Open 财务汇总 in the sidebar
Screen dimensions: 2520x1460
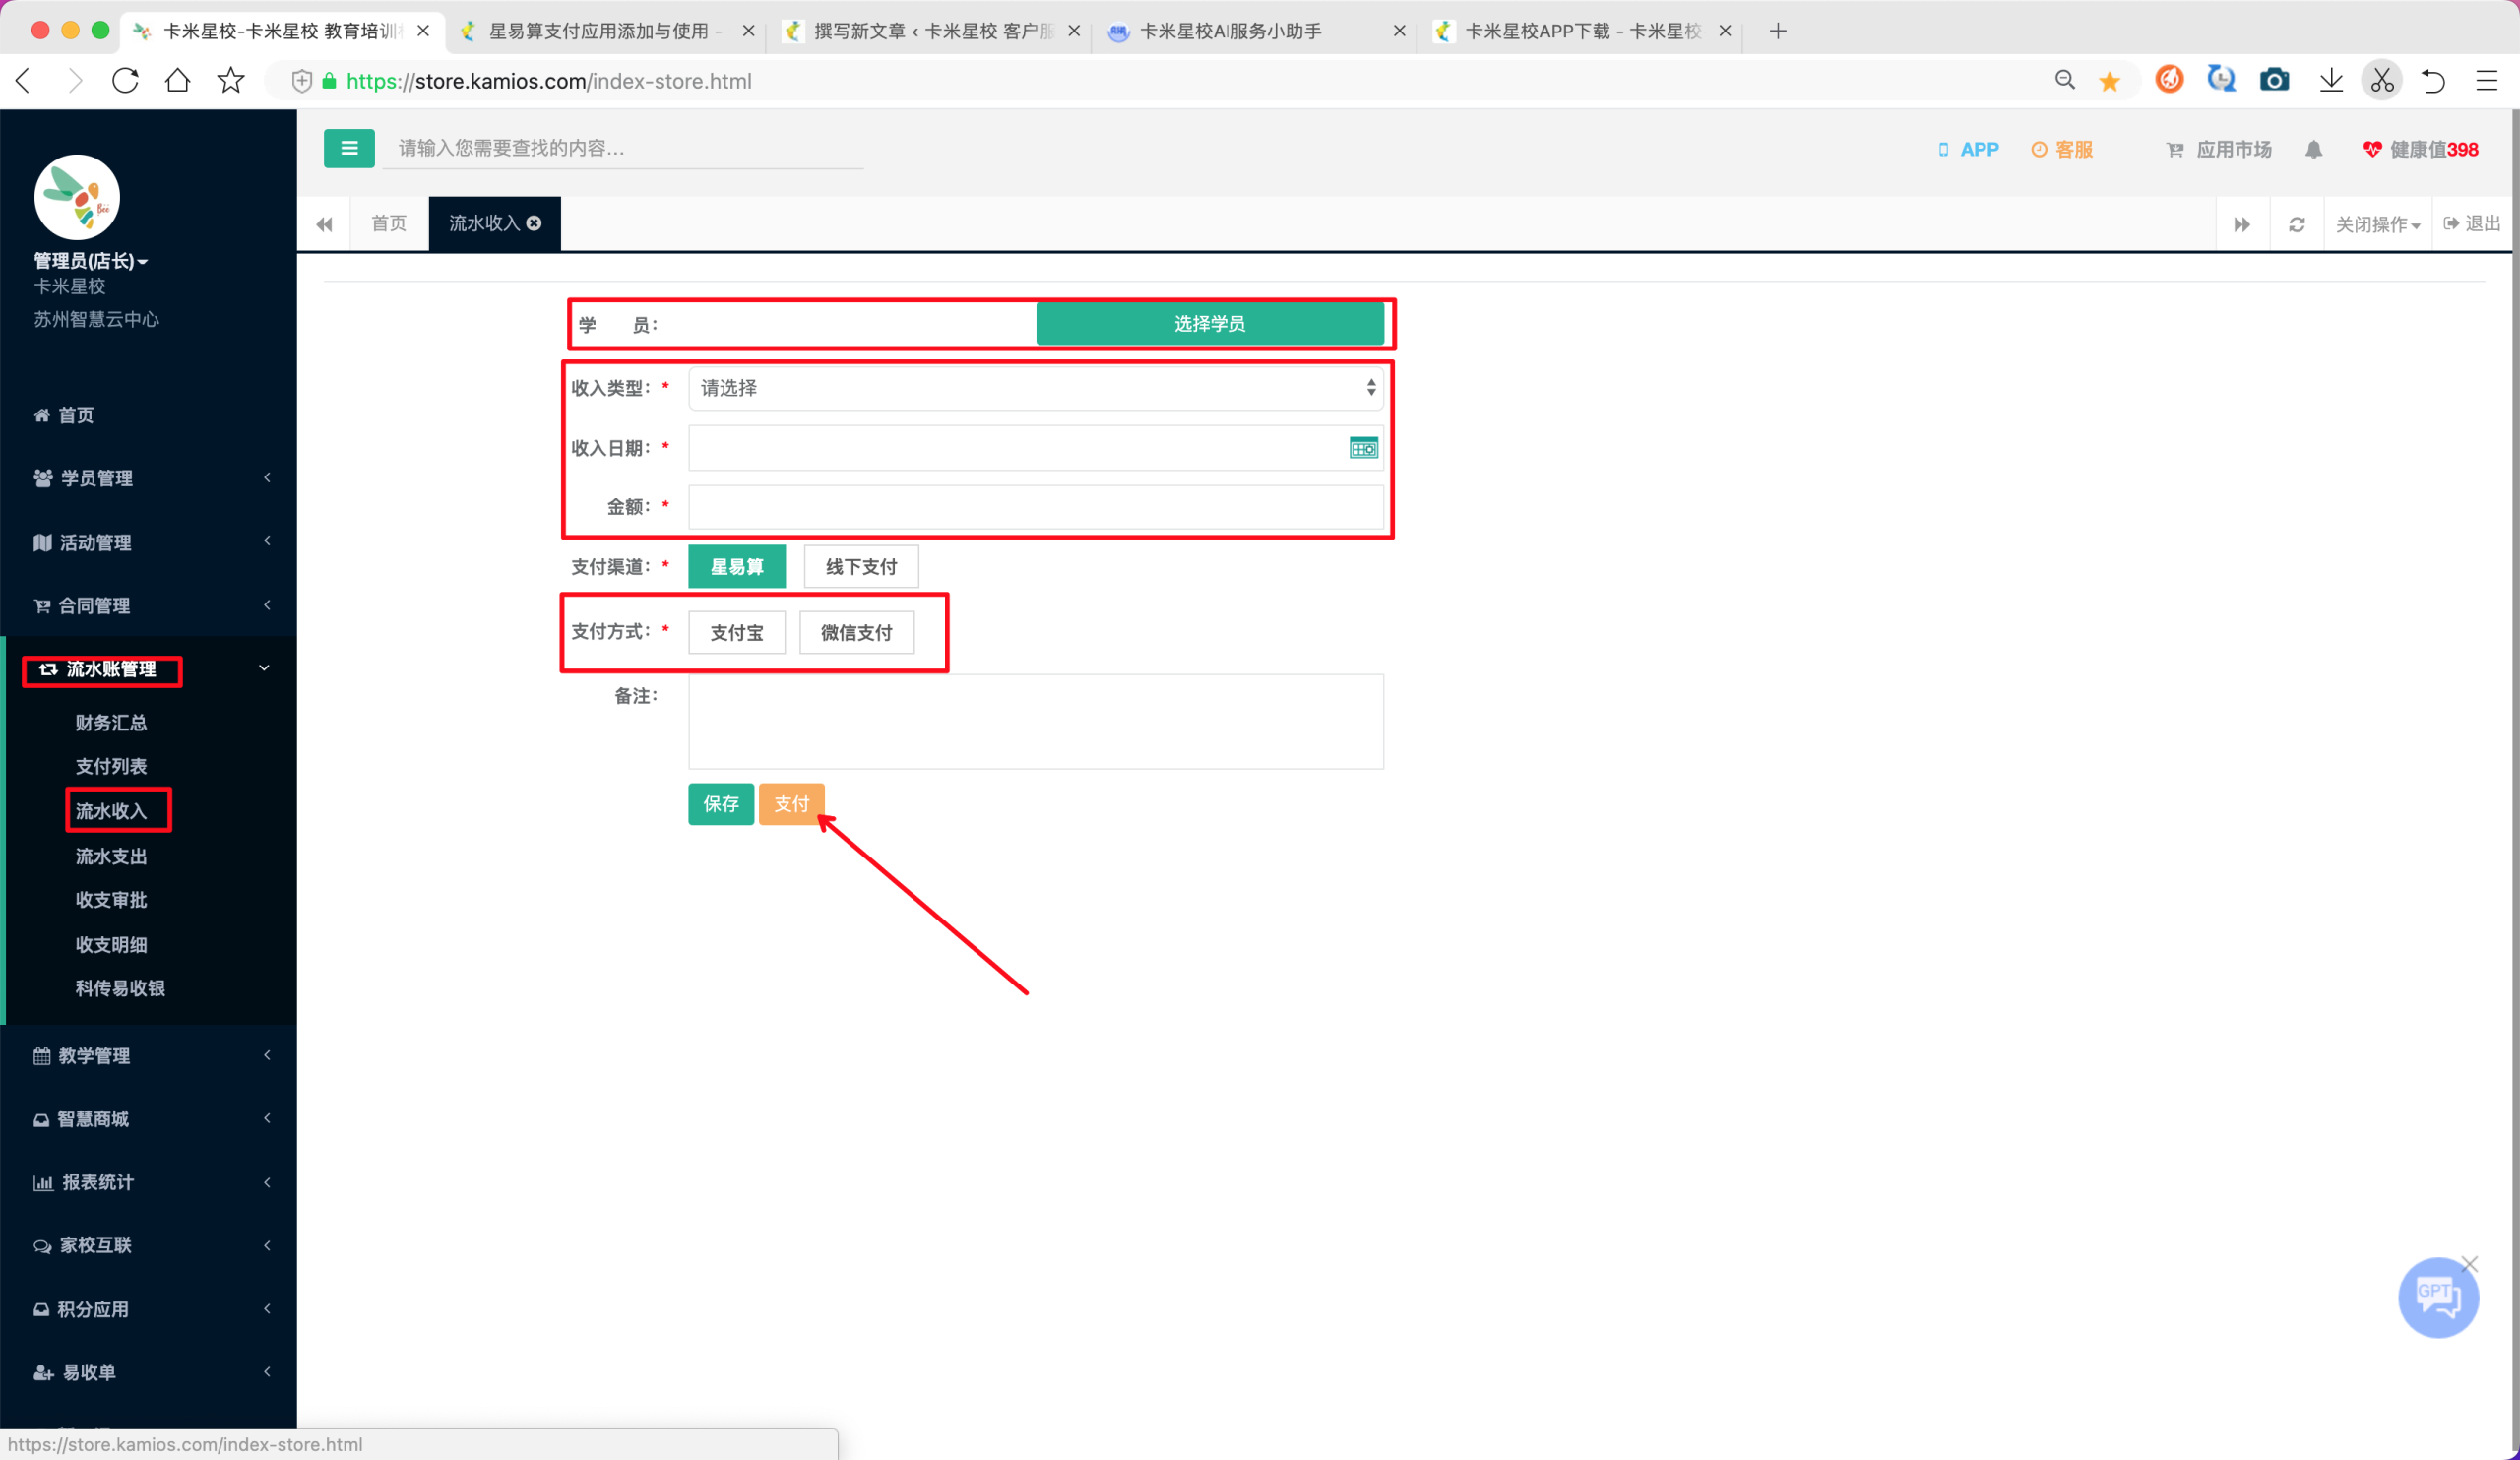[111, 722]
